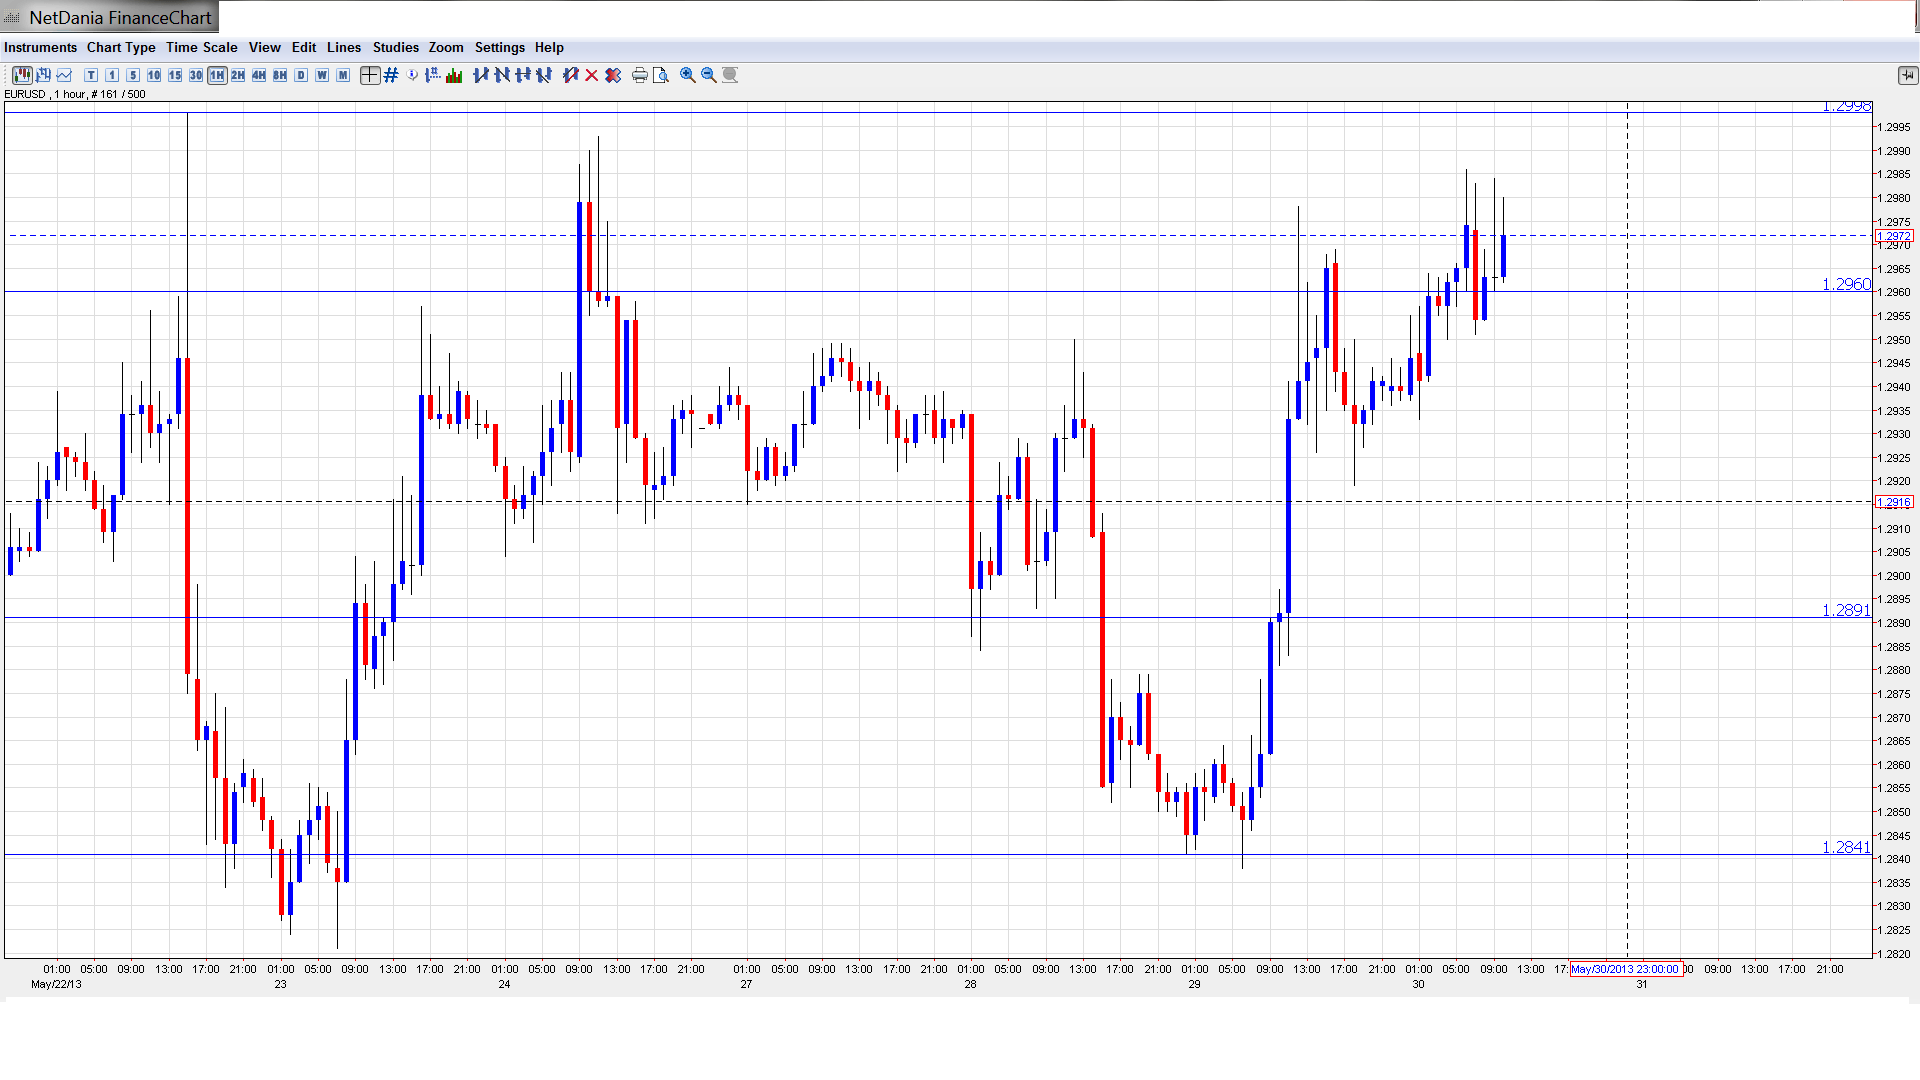The image size is (1920, 1080).
Task: Click the Help menu item
Action: tap(549, 47)
